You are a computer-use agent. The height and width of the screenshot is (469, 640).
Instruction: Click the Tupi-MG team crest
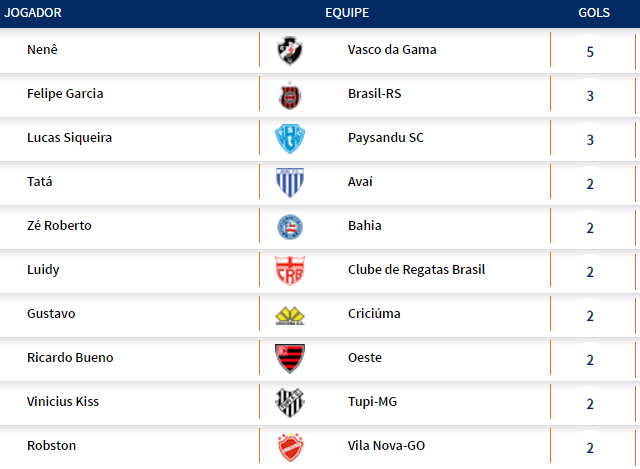click(x=290, y=402)
